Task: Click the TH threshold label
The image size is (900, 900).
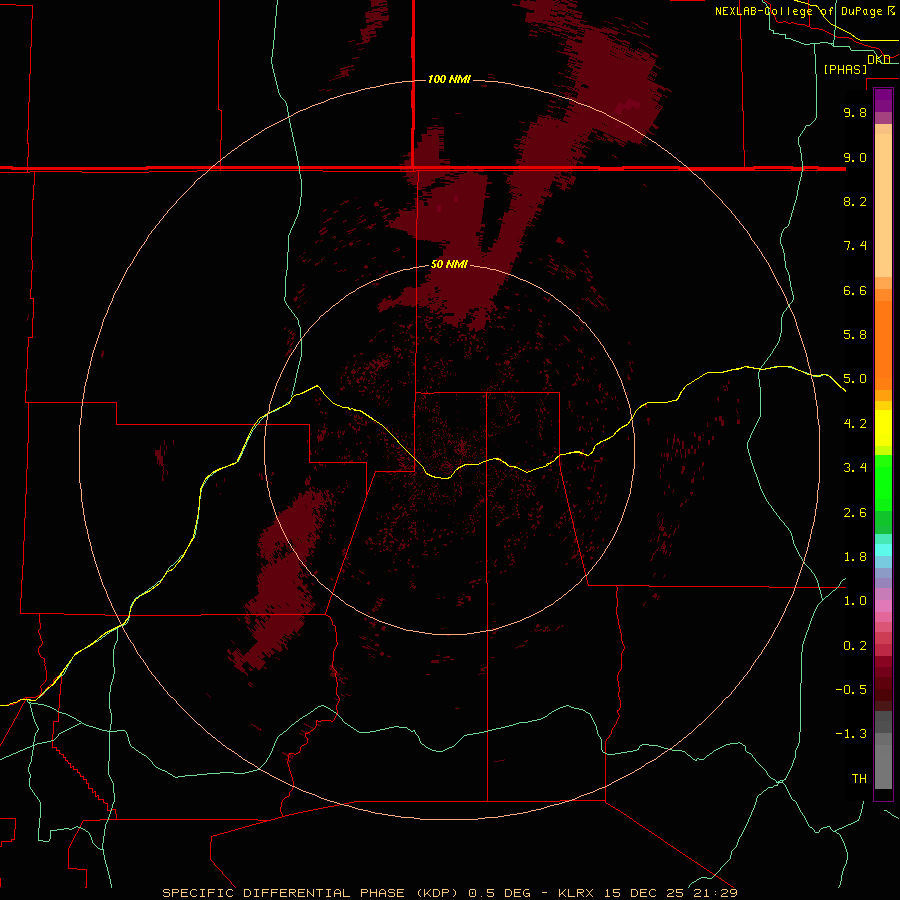Action: point(859,779)
